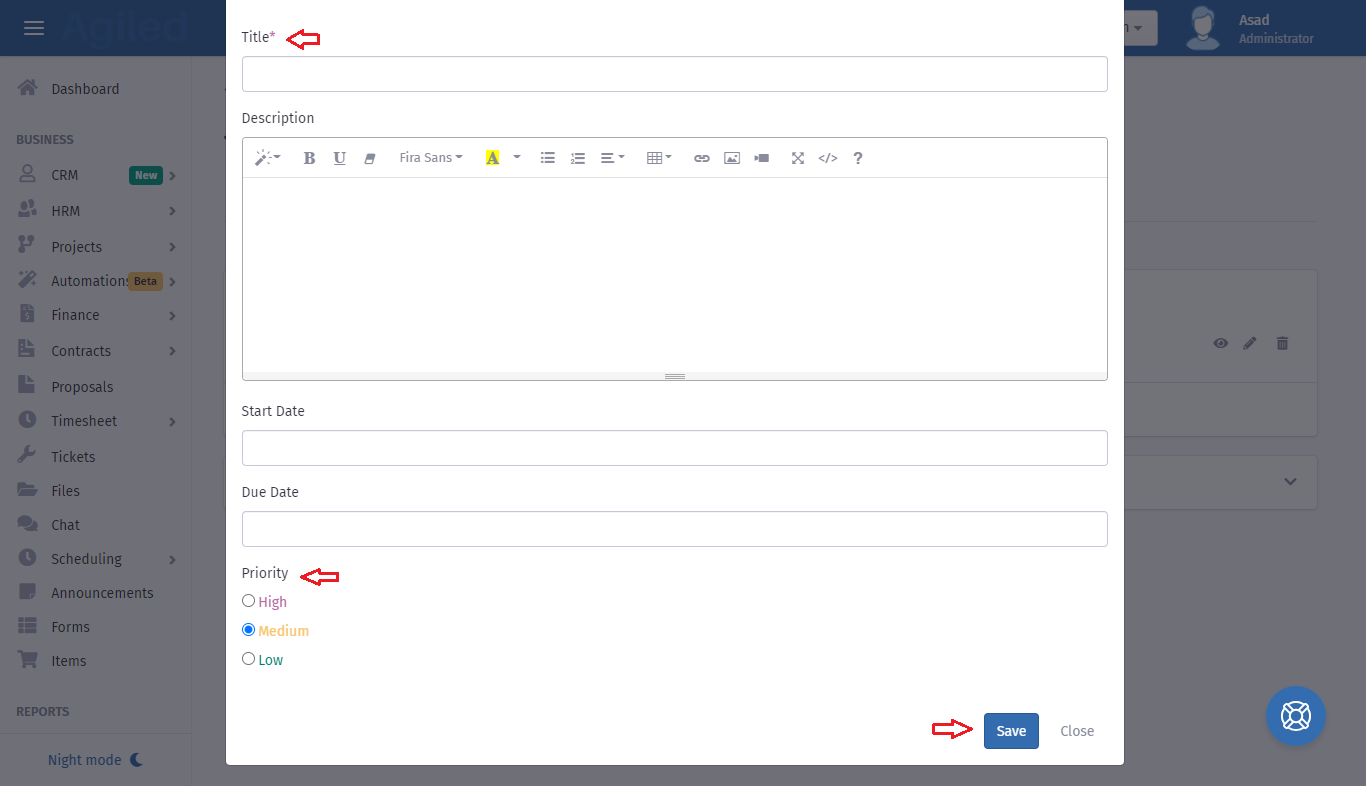Screen dimensions: 1366x786
Task: Open the table insert dropdown
Action: (x=659, y=158)
